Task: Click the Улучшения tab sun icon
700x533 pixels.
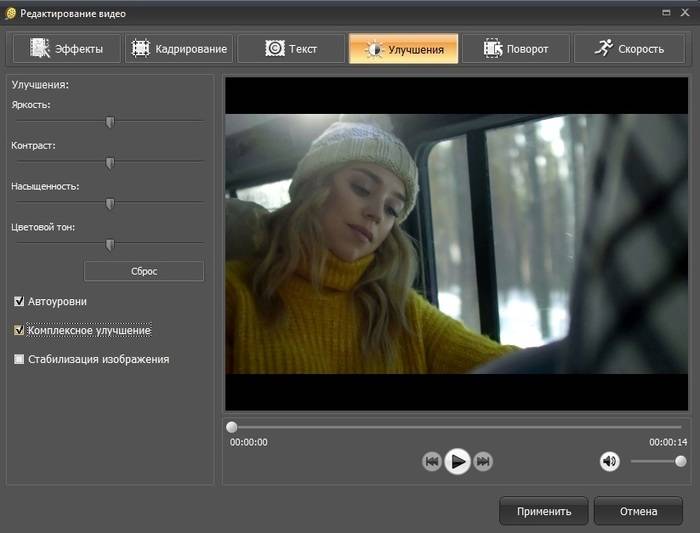Action: 374,49
